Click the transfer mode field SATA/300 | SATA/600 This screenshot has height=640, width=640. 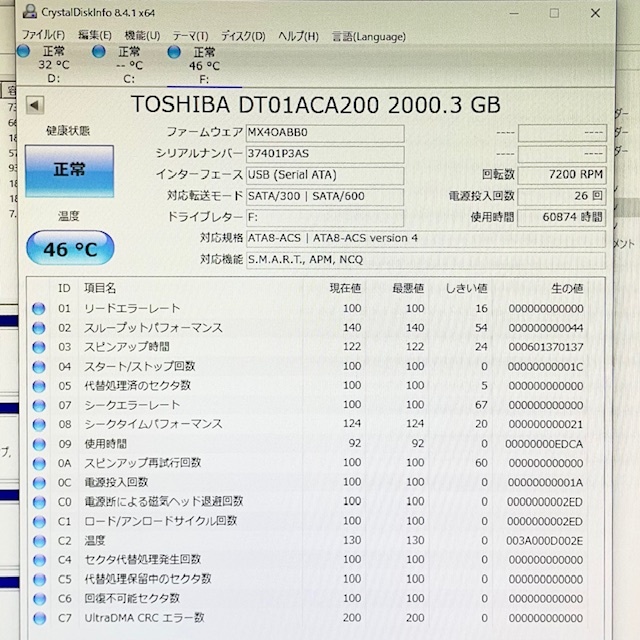click(325, 197)
